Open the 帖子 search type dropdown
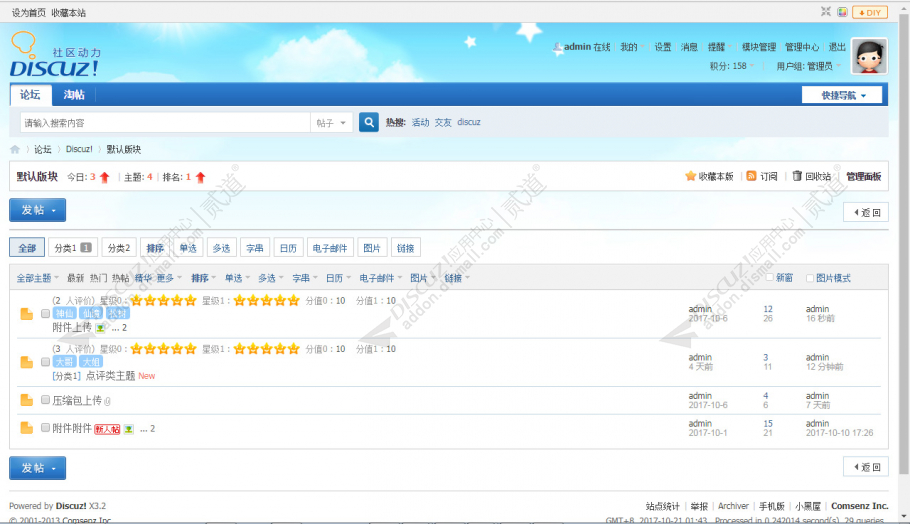This screenshot has width=910, height=524. [331, 122]
